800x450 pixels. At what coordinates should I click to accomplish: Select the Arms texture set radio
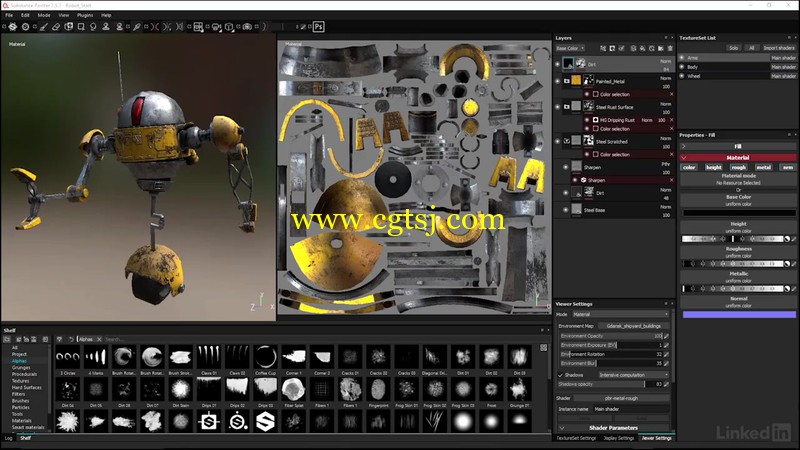point(682,58)
